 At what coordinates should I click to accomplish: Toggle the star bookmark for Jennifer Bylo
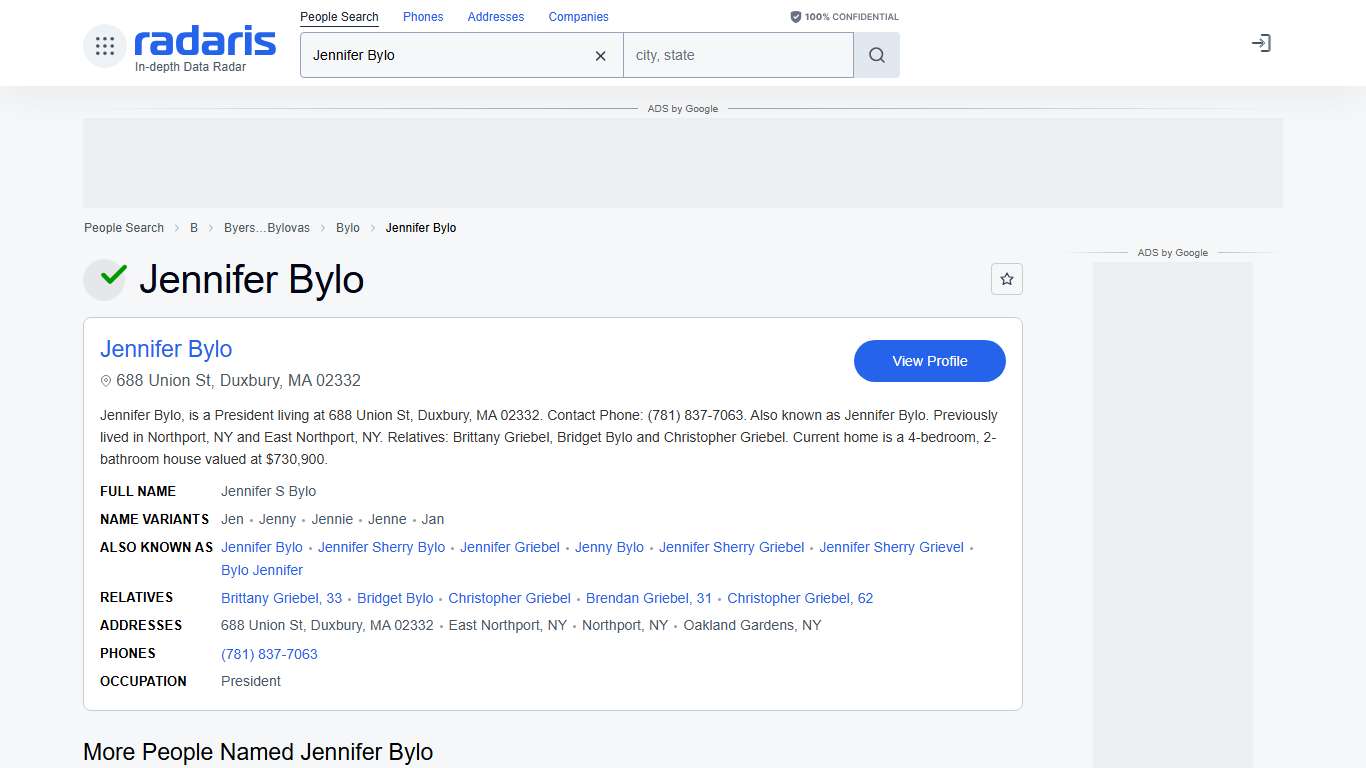[1007, 279]
